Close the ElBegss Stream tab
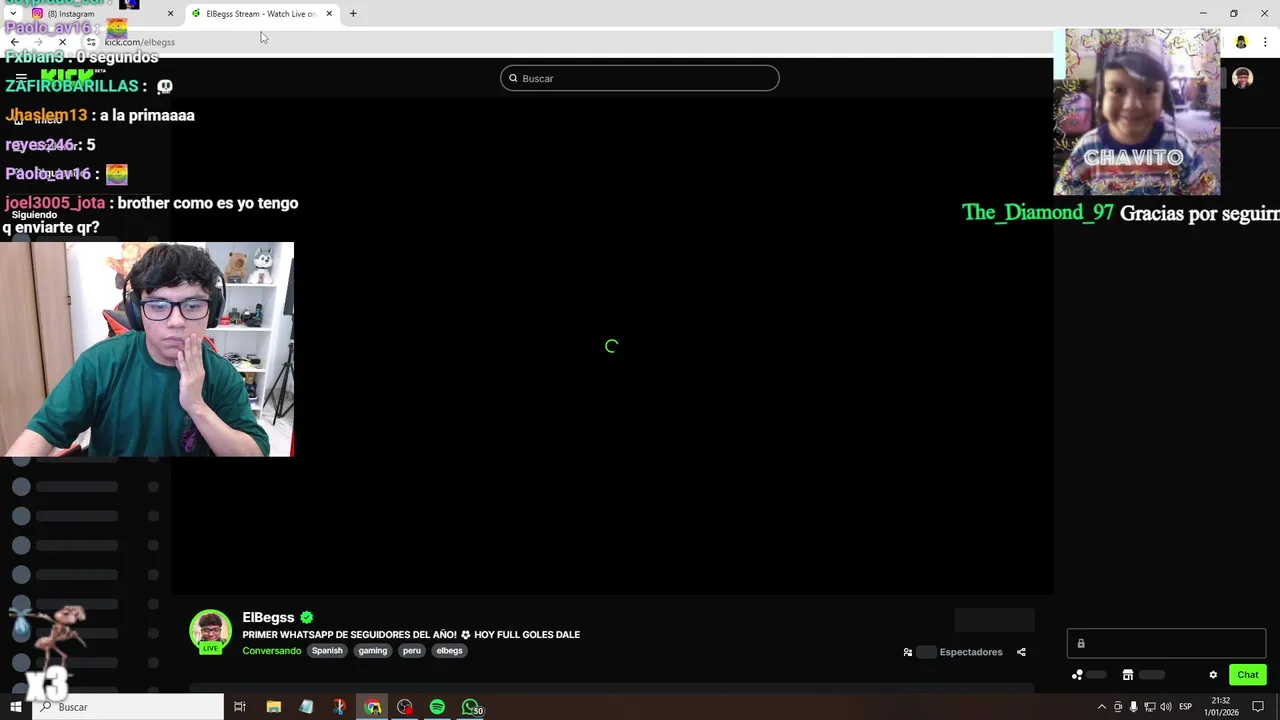Image resolution: width=1280 pixels, height=720 pixels. tap(329, 14)
